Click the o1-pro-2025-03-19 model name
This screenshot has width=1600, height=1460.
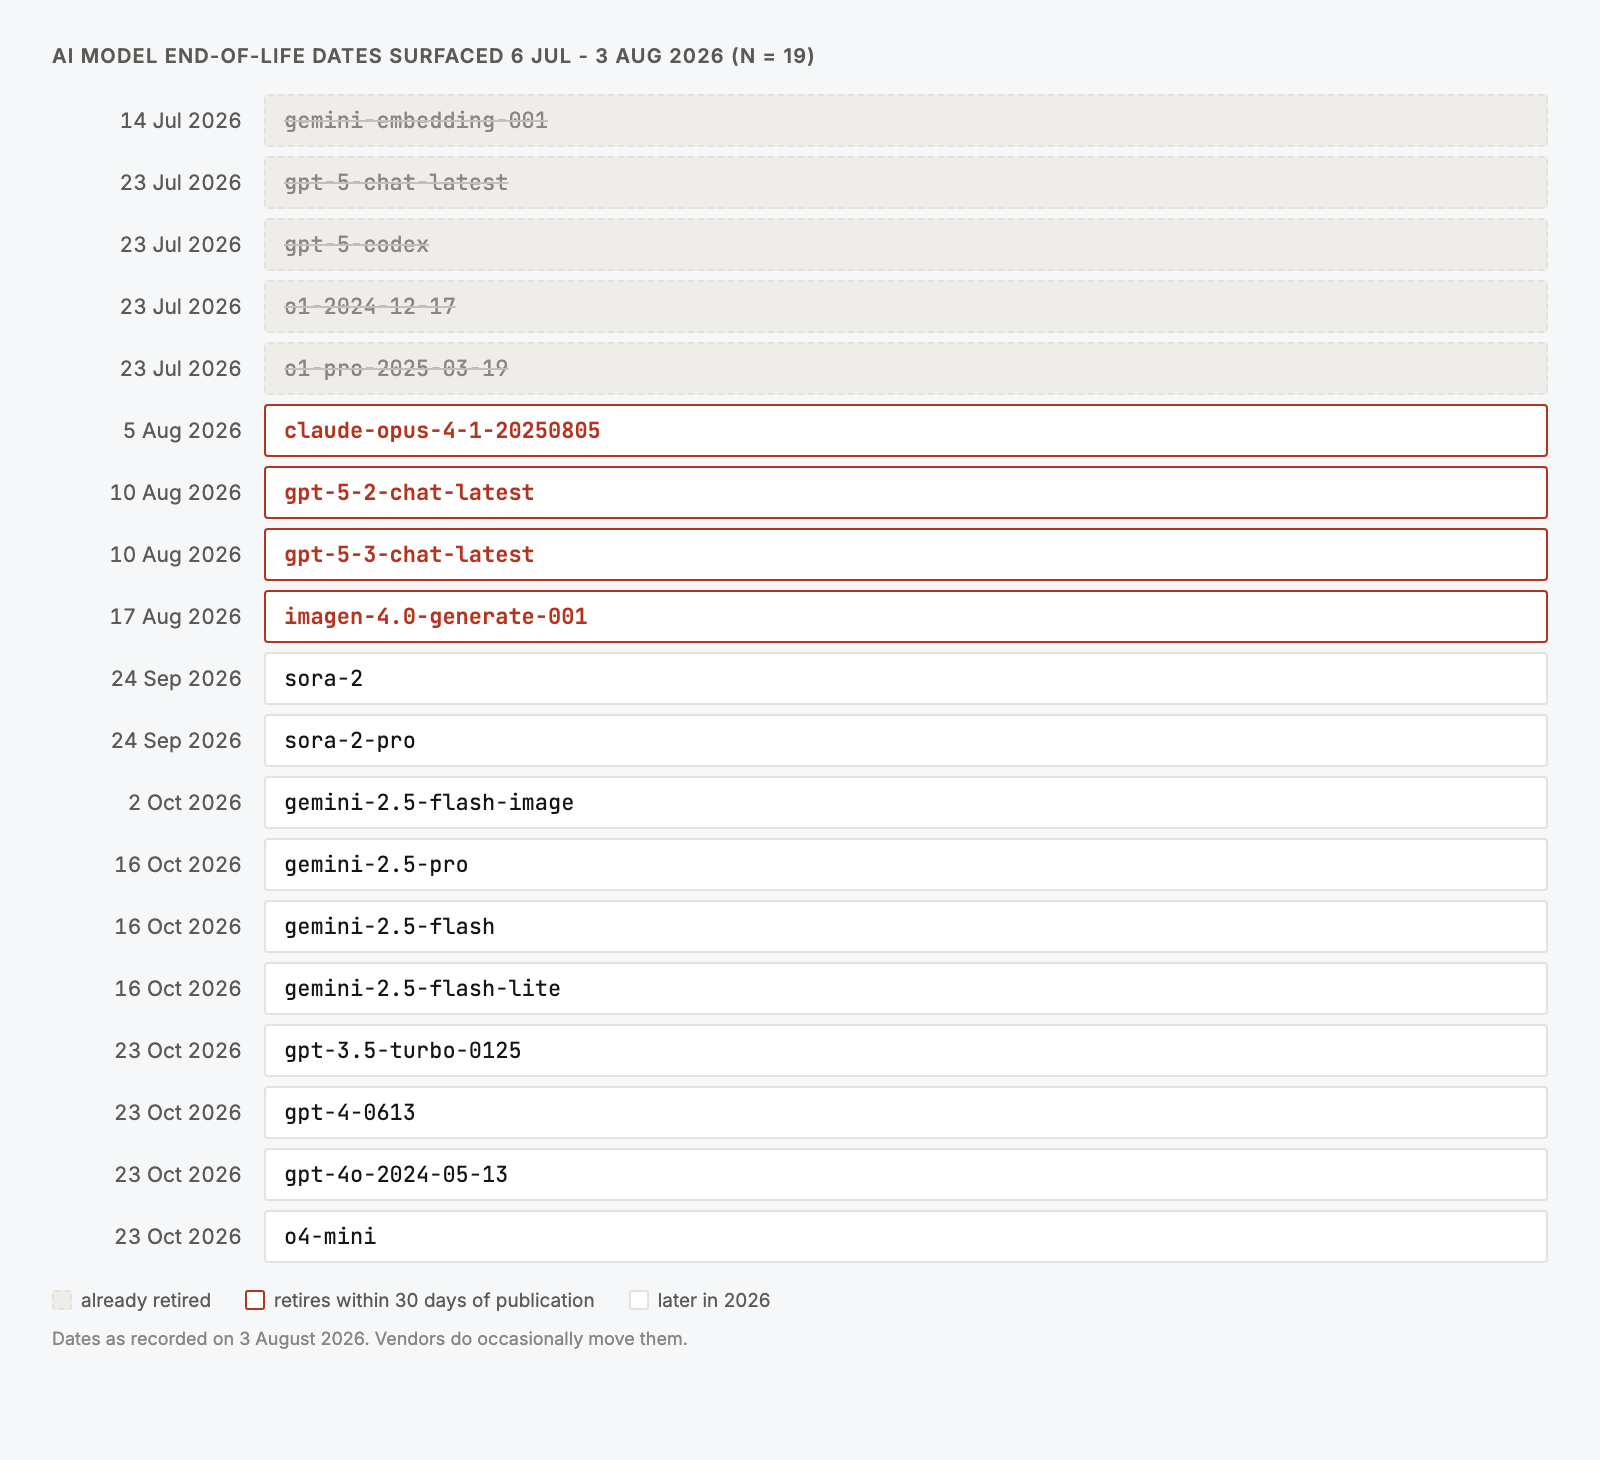pos(396,369)
